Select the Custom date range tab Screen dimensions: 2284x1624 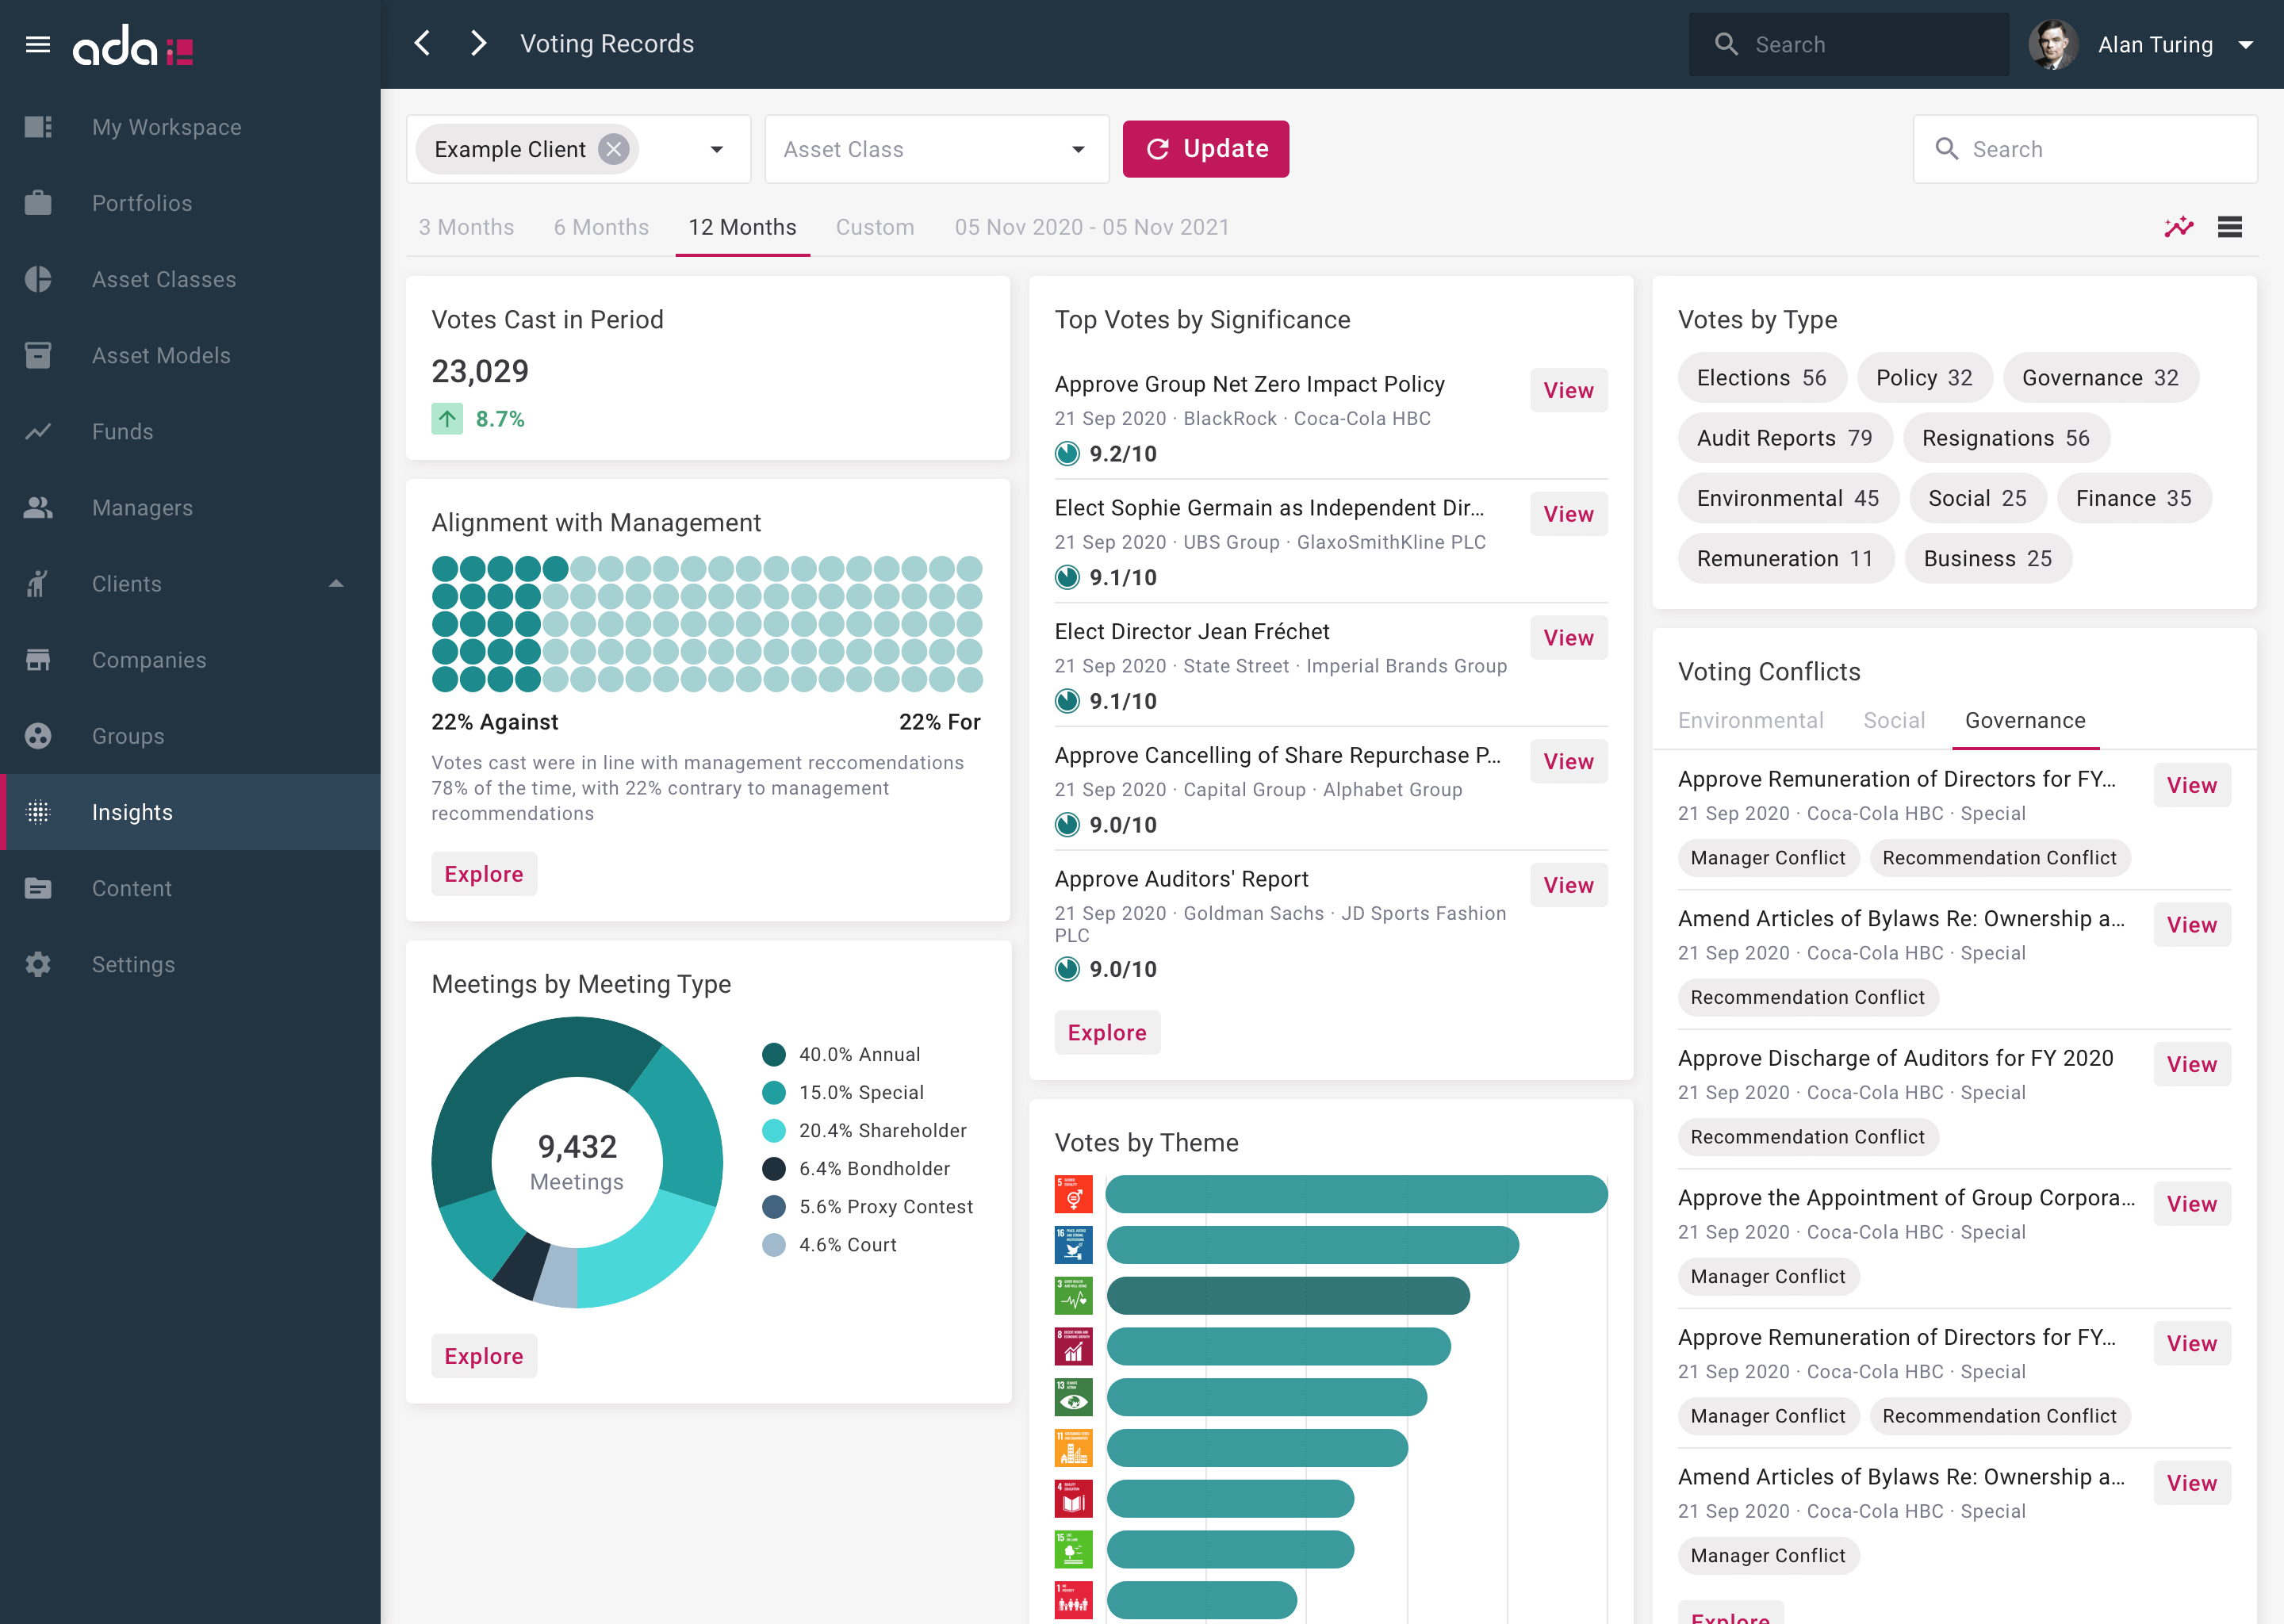(875, 227)
